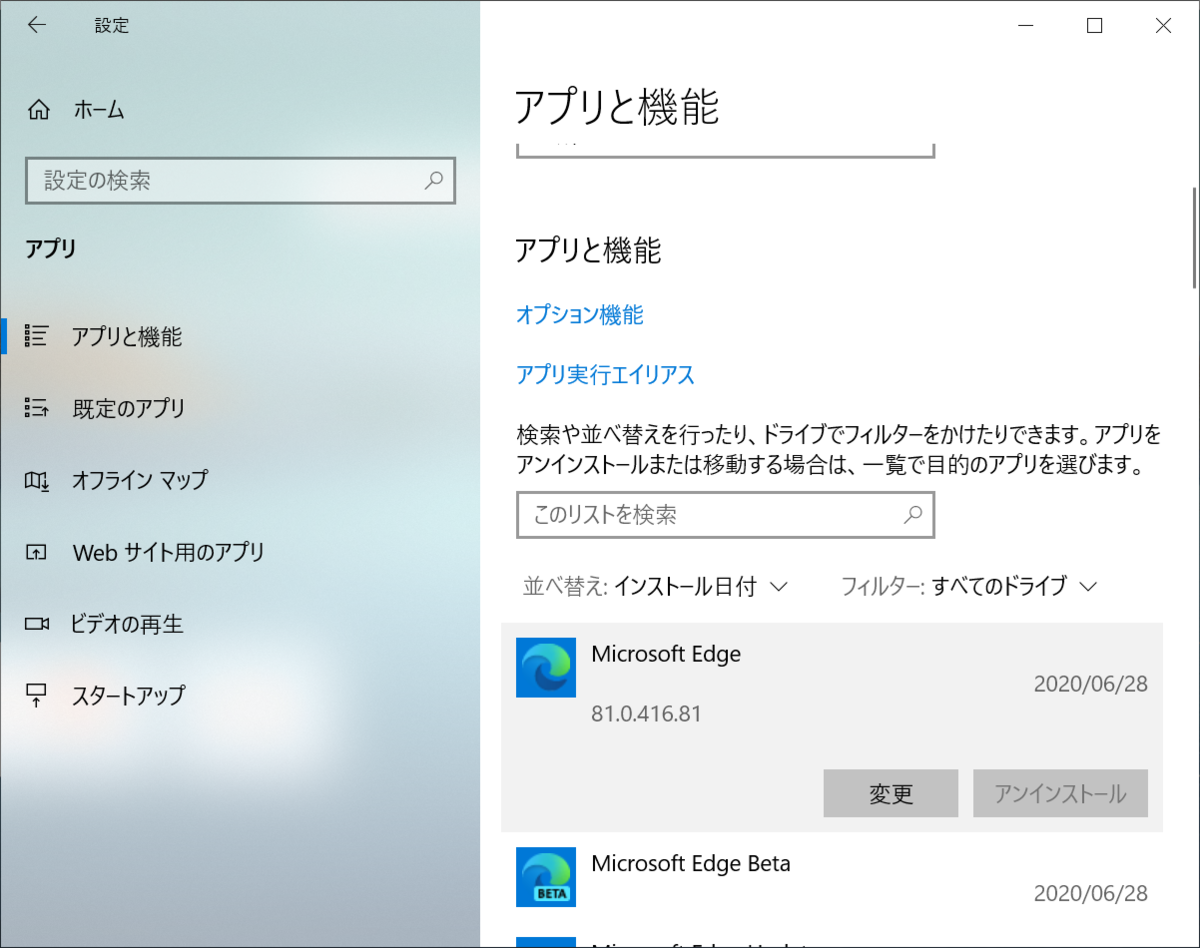
Task: Focus the このリストを検索 input field
Action: click(725, 515)
